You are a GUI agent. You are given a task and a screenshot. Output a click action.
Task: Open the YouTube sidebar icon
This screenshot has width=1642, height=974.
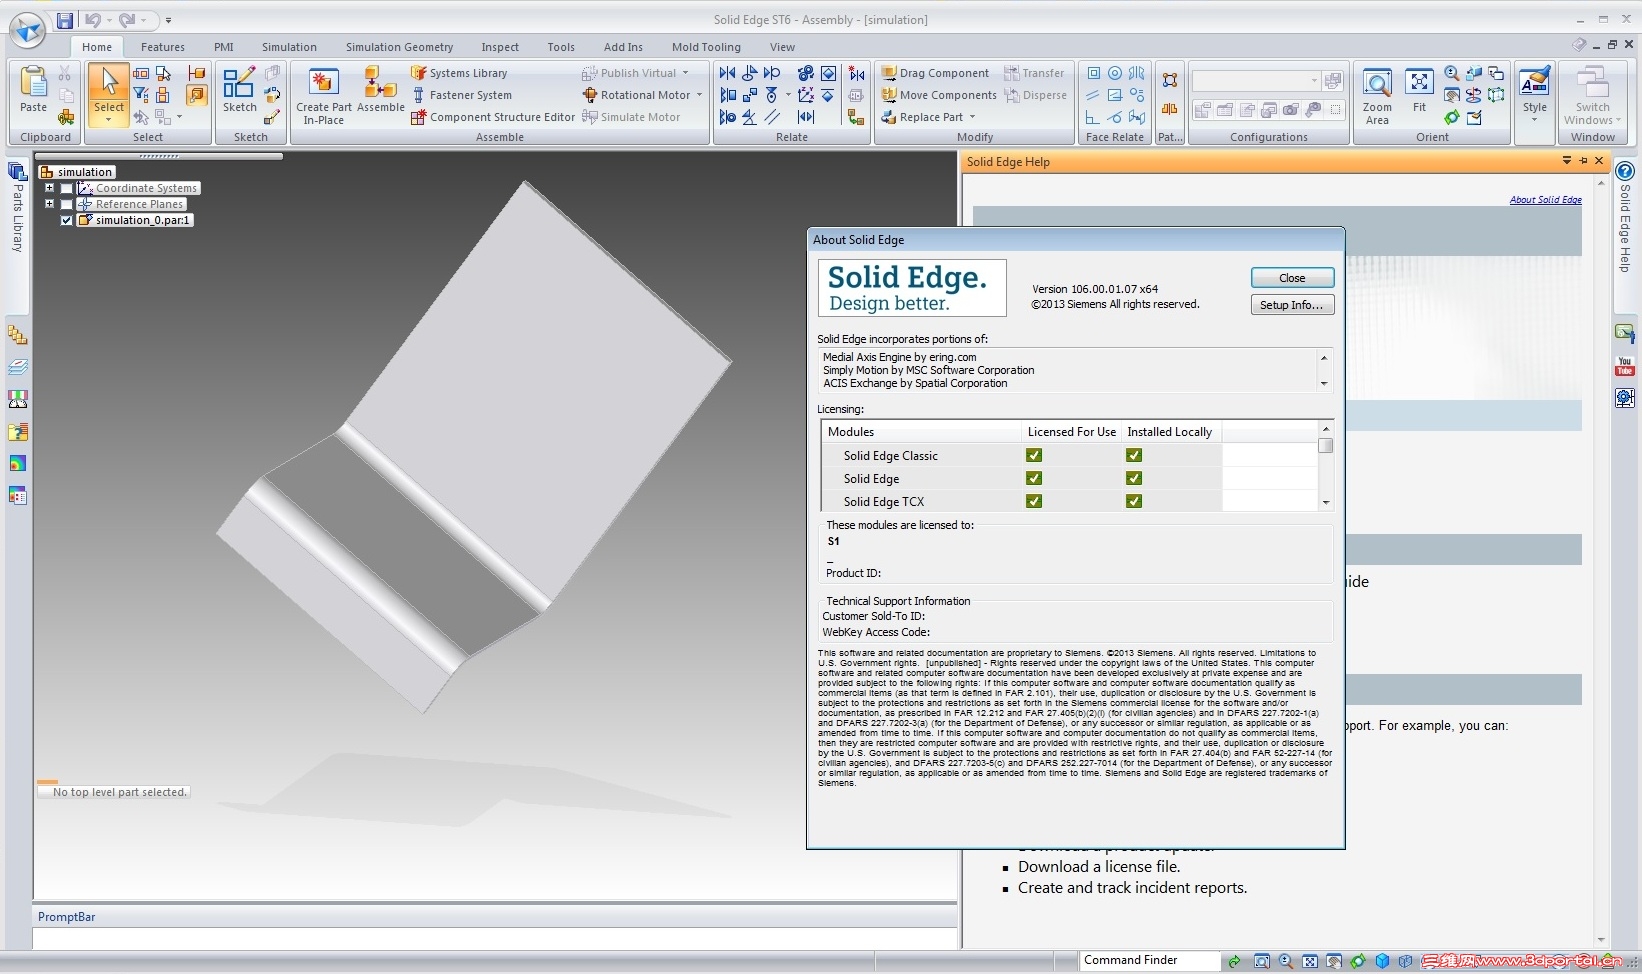[1625, 366]
